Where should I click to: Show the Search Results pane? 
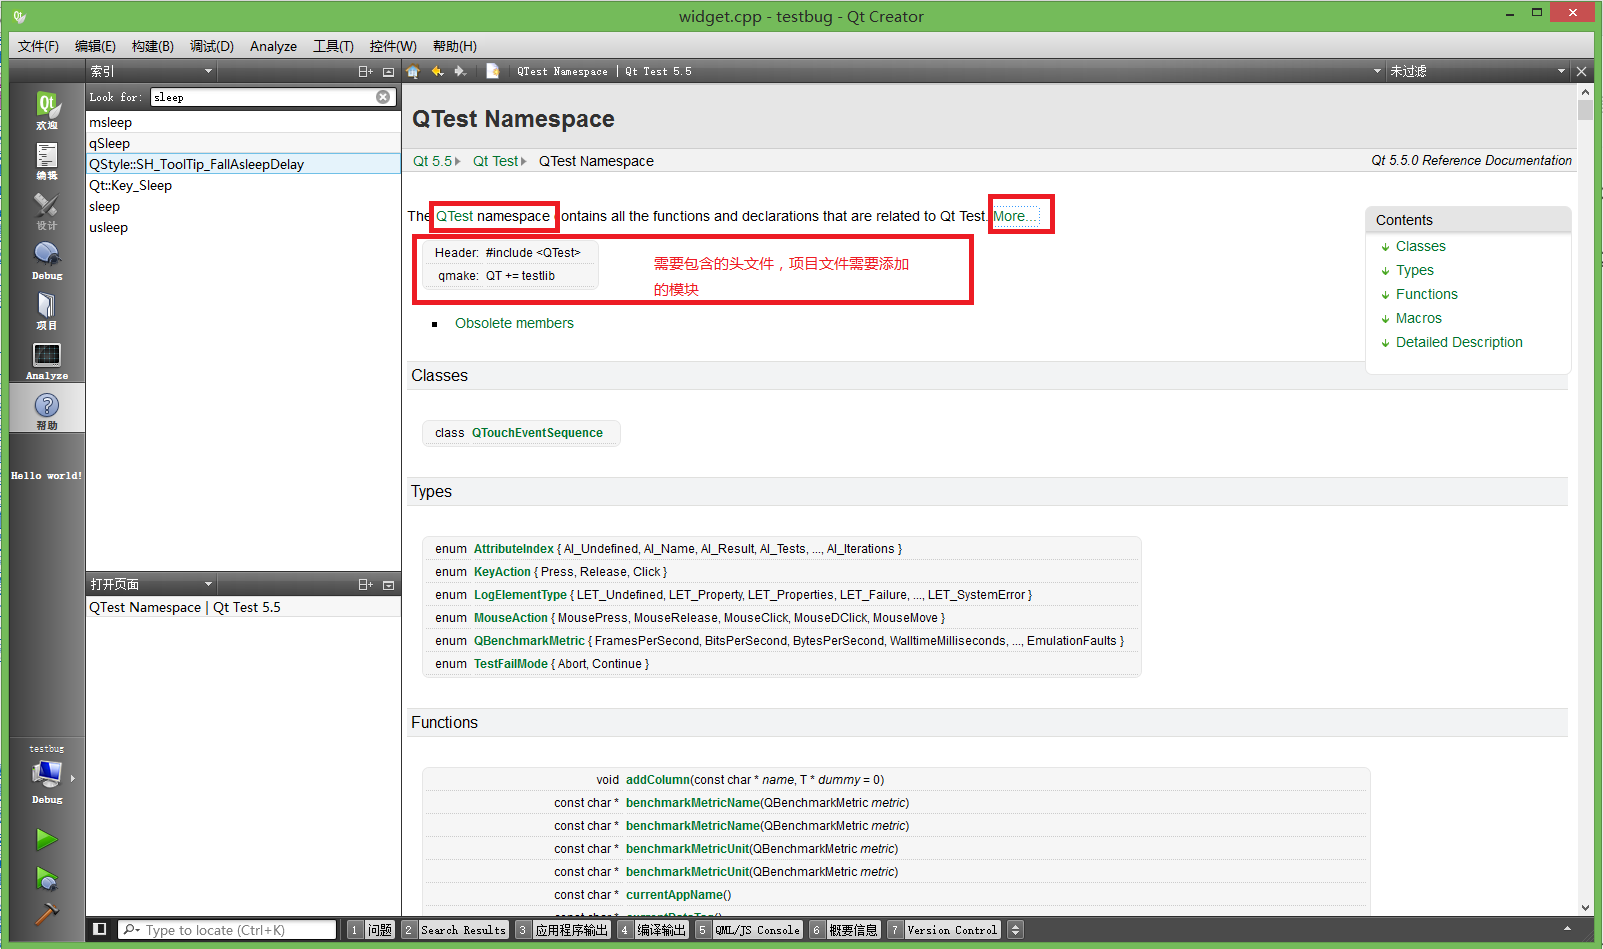pyautogui.click(x=455, y=929)
